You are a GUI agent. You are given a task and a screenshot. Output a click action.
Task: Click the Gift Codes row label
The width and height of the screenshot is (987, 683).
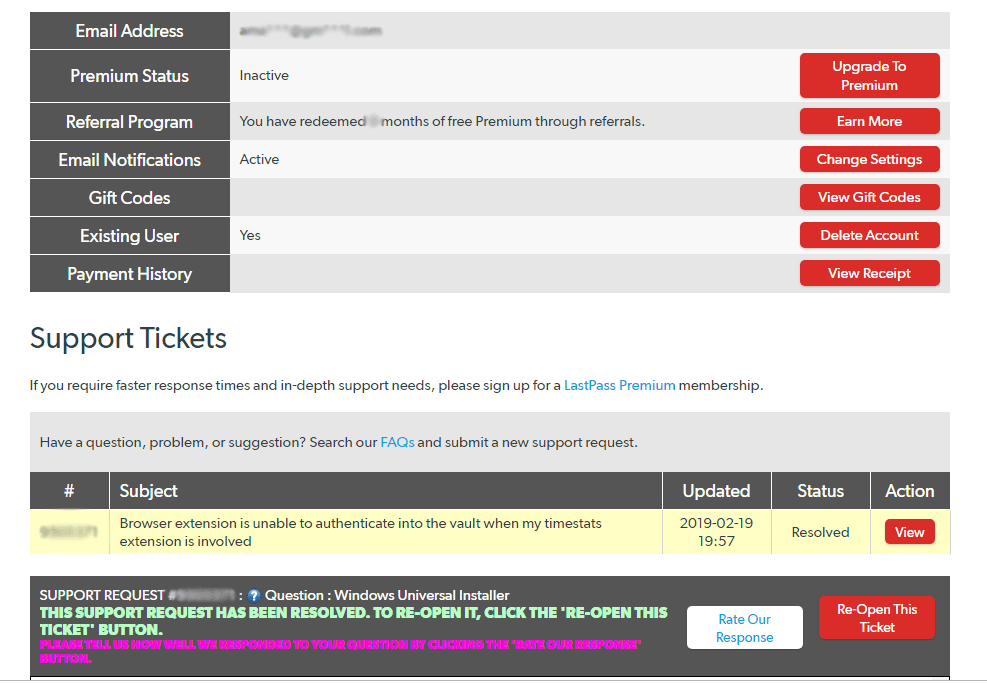[x=130, y=198]
